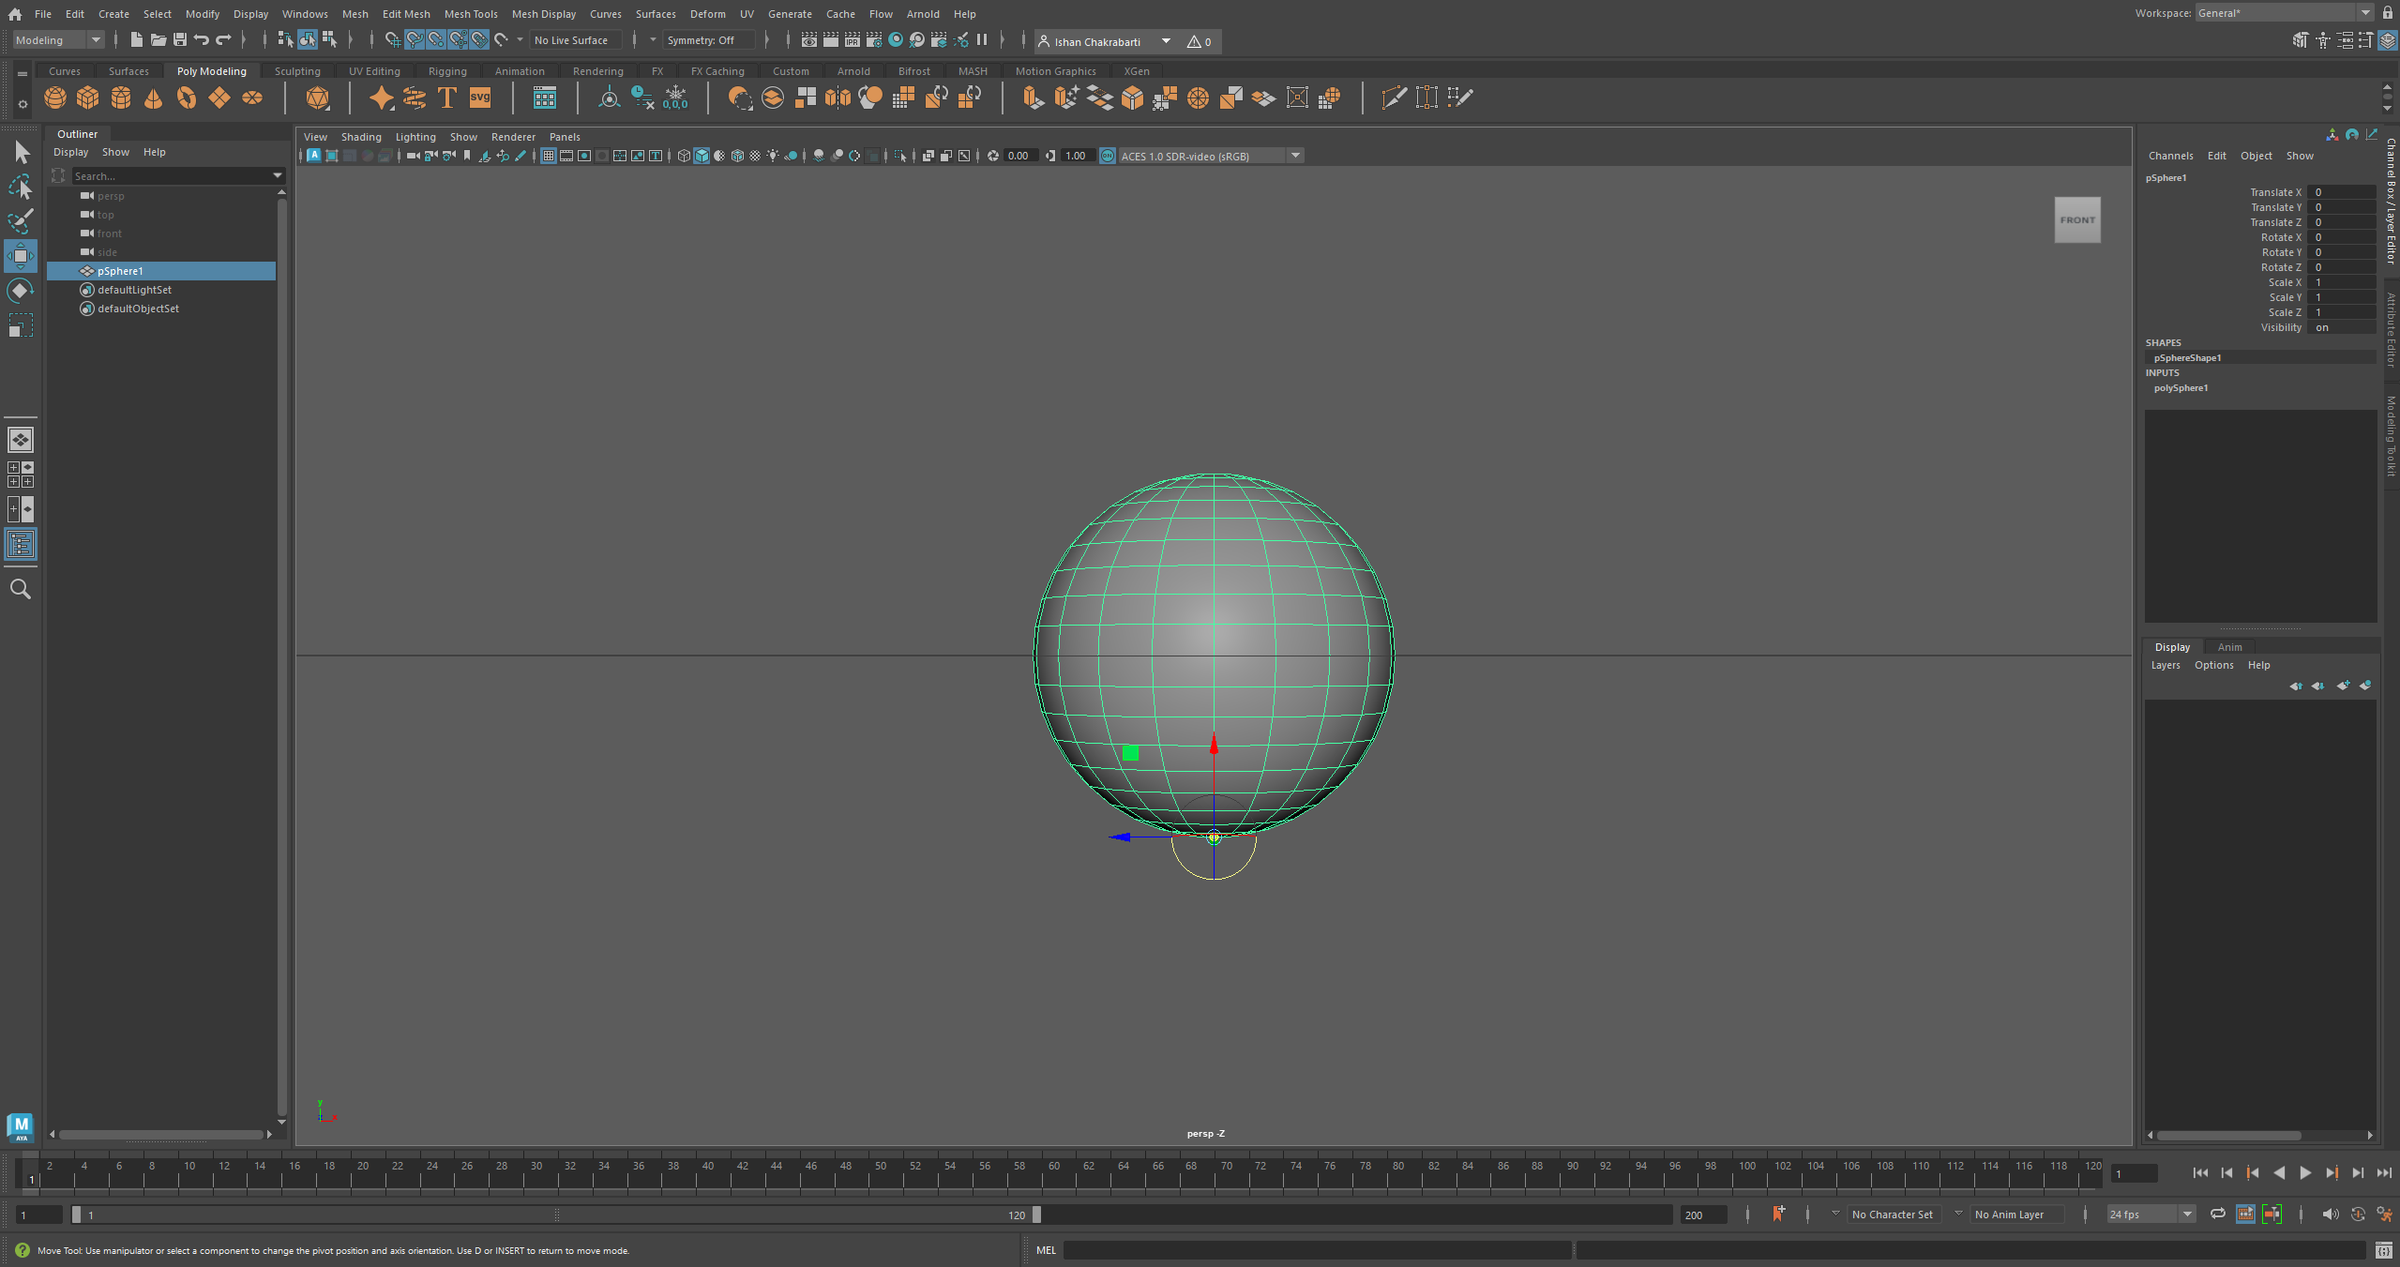Toggle the Outliner panel button
Image resolution: width=2400 pixels, height=1267 pixels.
tap(21, 544)
